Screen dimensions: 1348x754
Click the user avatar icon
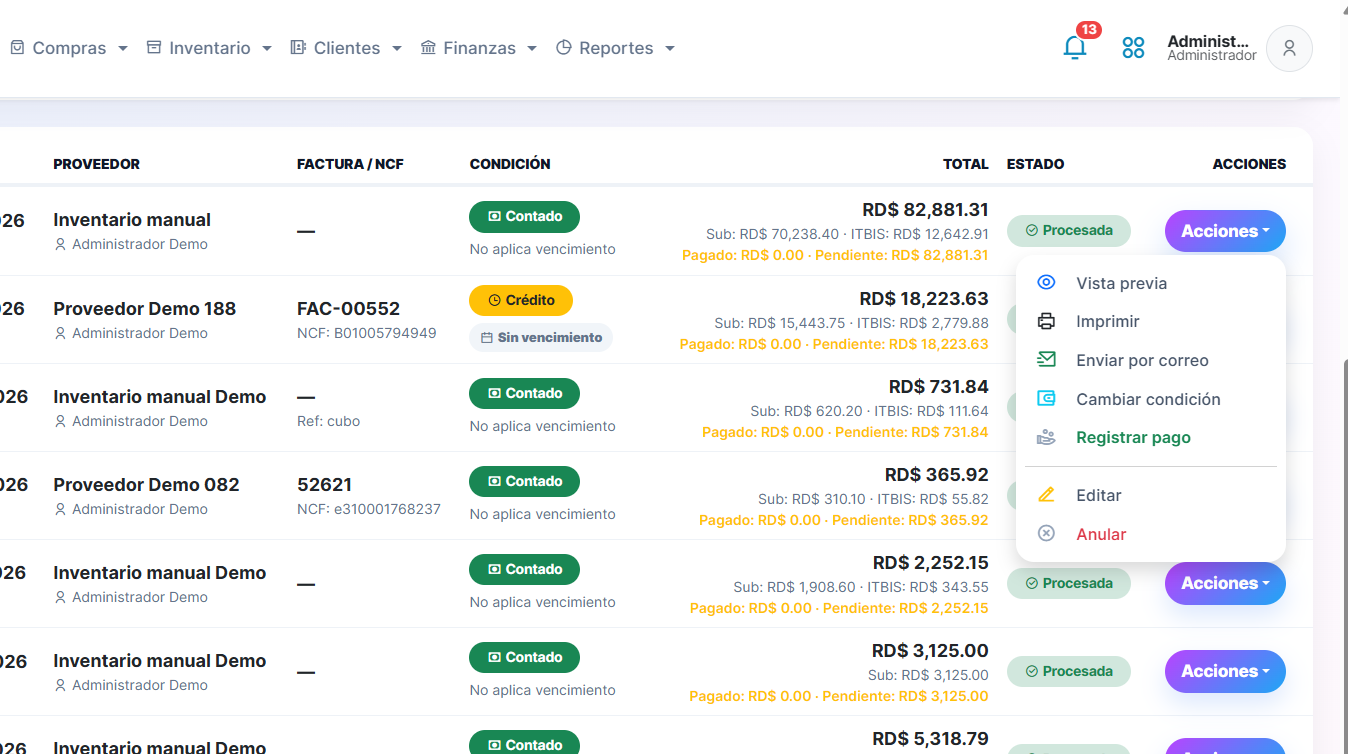click(x=1289, y=48)
